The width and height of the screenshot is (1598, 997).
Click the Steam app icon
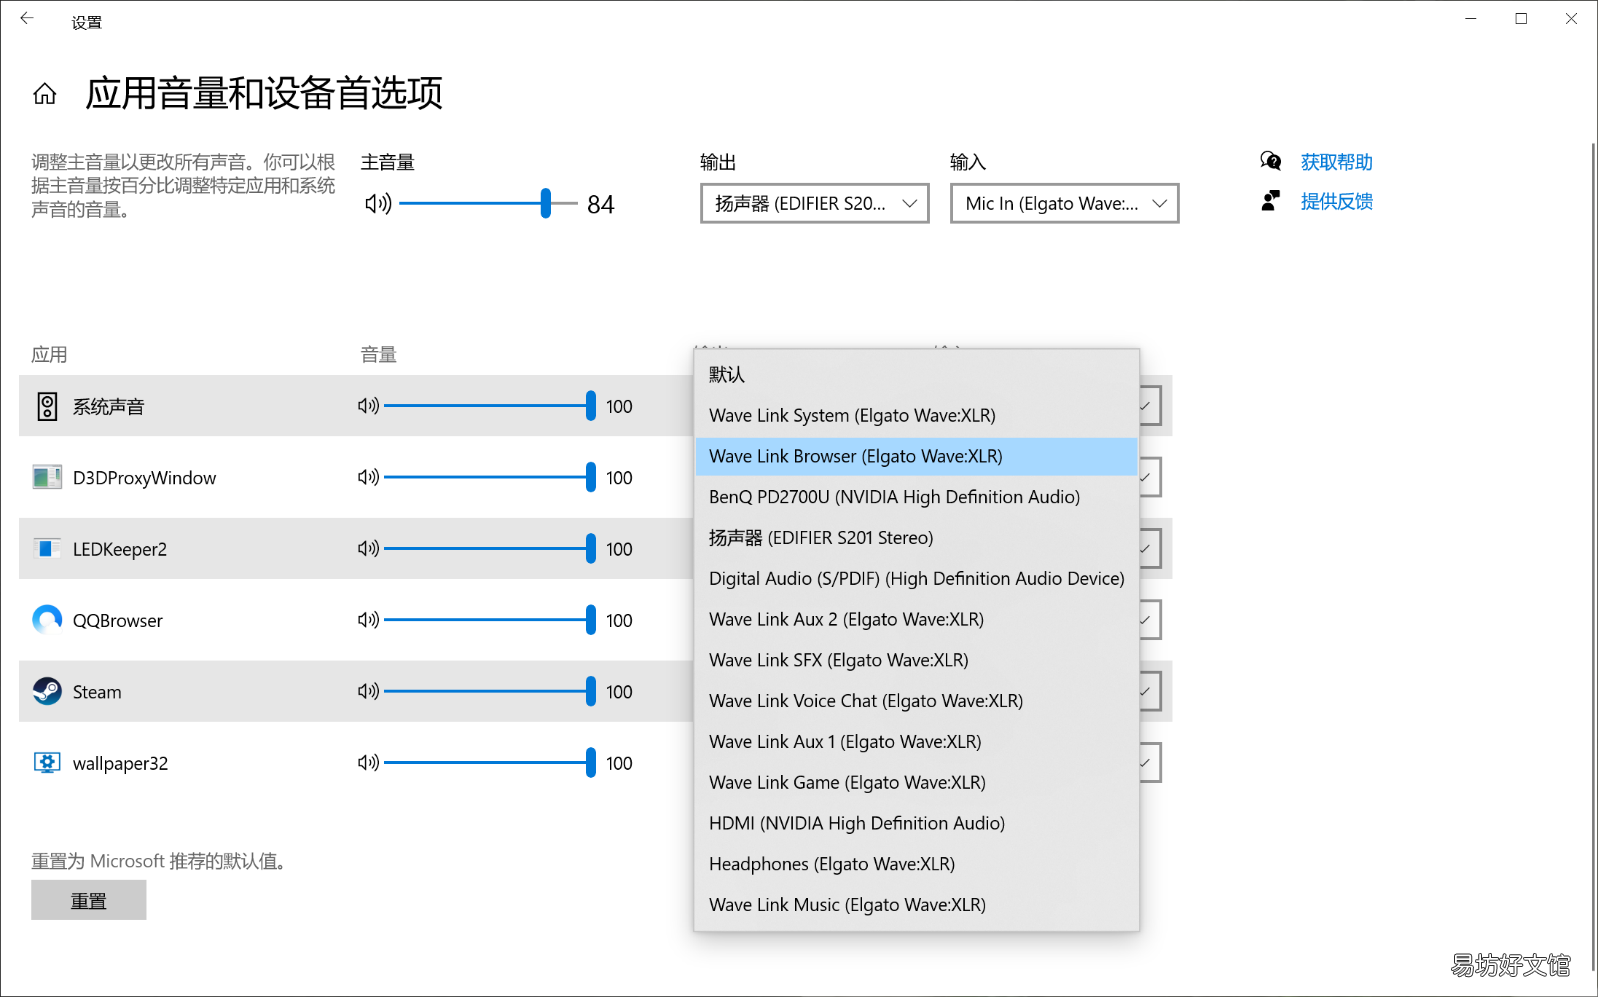coord(47,691)
